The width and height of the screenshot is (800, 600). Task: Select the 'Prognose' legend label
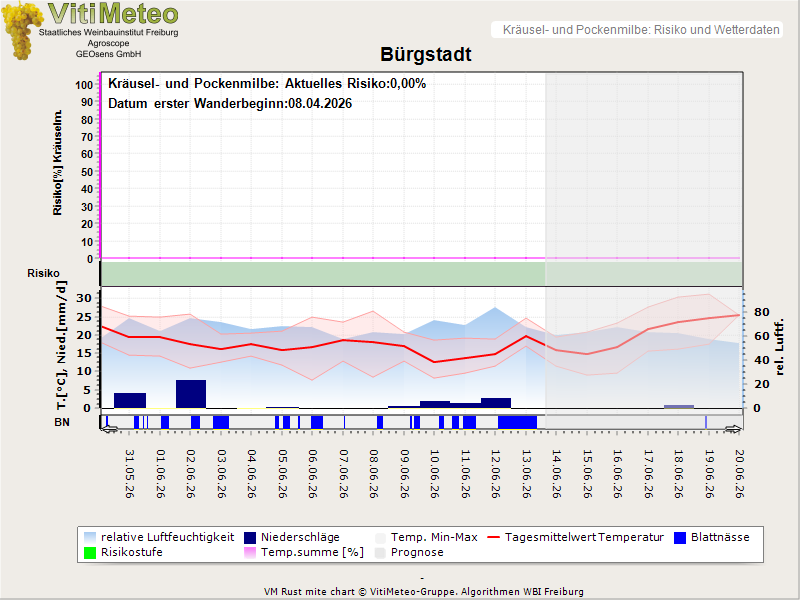point(417,553)
